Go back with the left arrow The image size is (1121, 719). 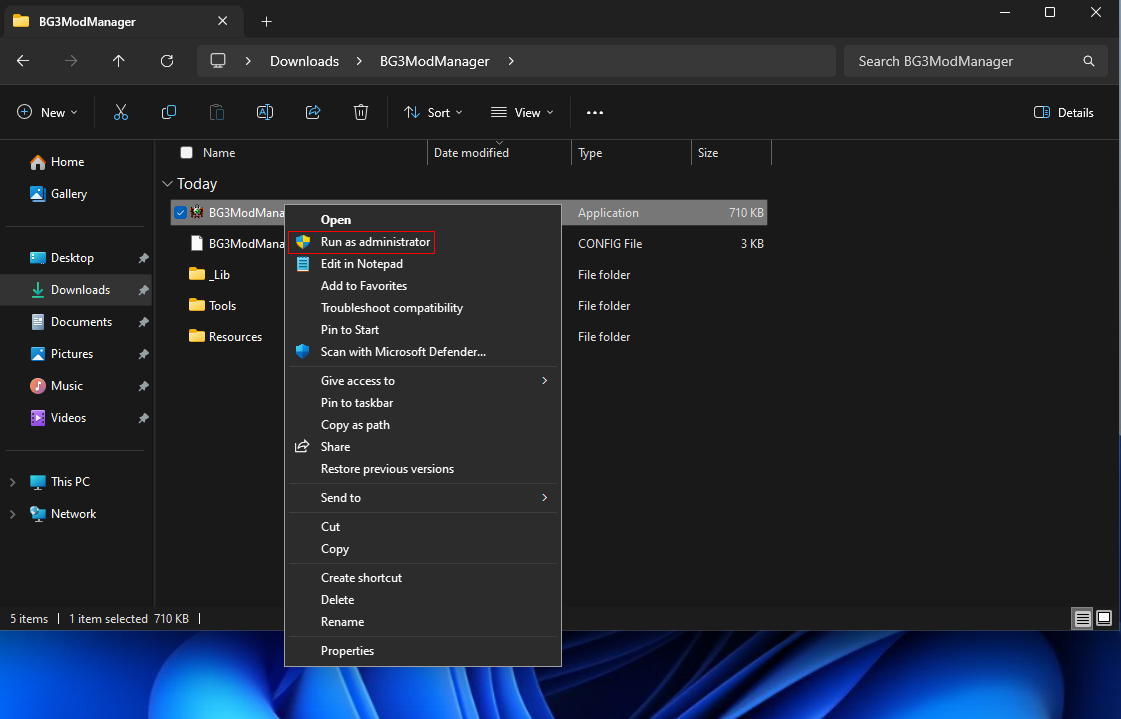tap(23, 61)
